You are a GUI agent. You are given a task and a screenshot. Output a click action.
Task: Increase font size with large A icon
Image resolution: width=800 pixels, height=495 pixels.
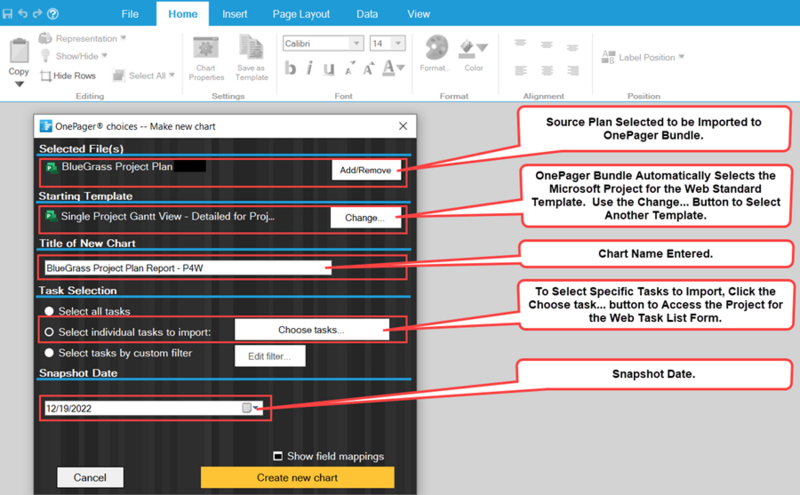368,68
